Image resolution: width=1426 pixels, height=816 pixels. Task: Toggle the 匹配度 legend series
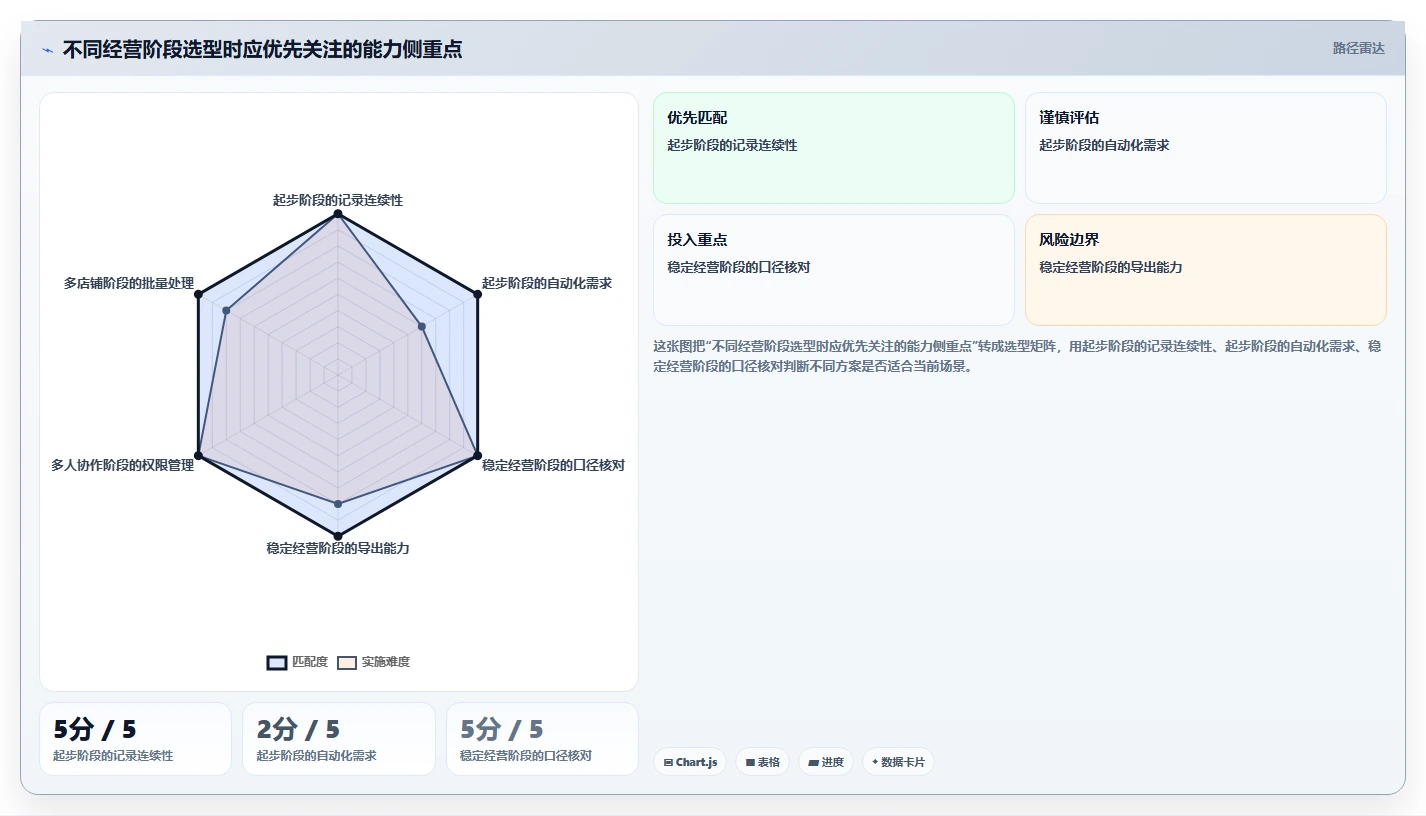[297, 662]
